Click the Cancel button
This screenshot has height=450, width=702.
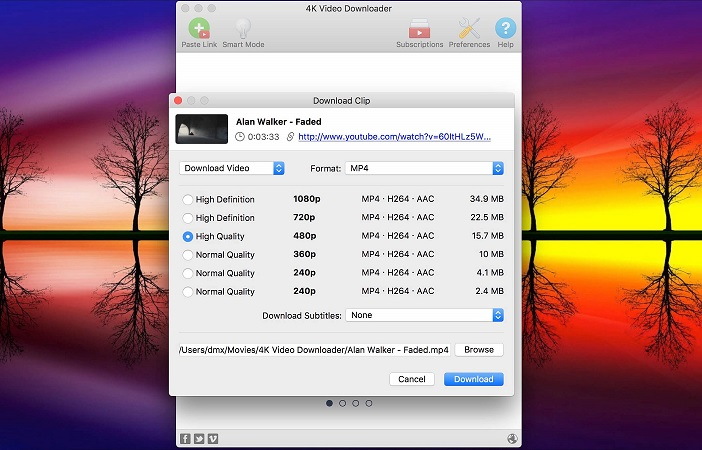point(412,379)
